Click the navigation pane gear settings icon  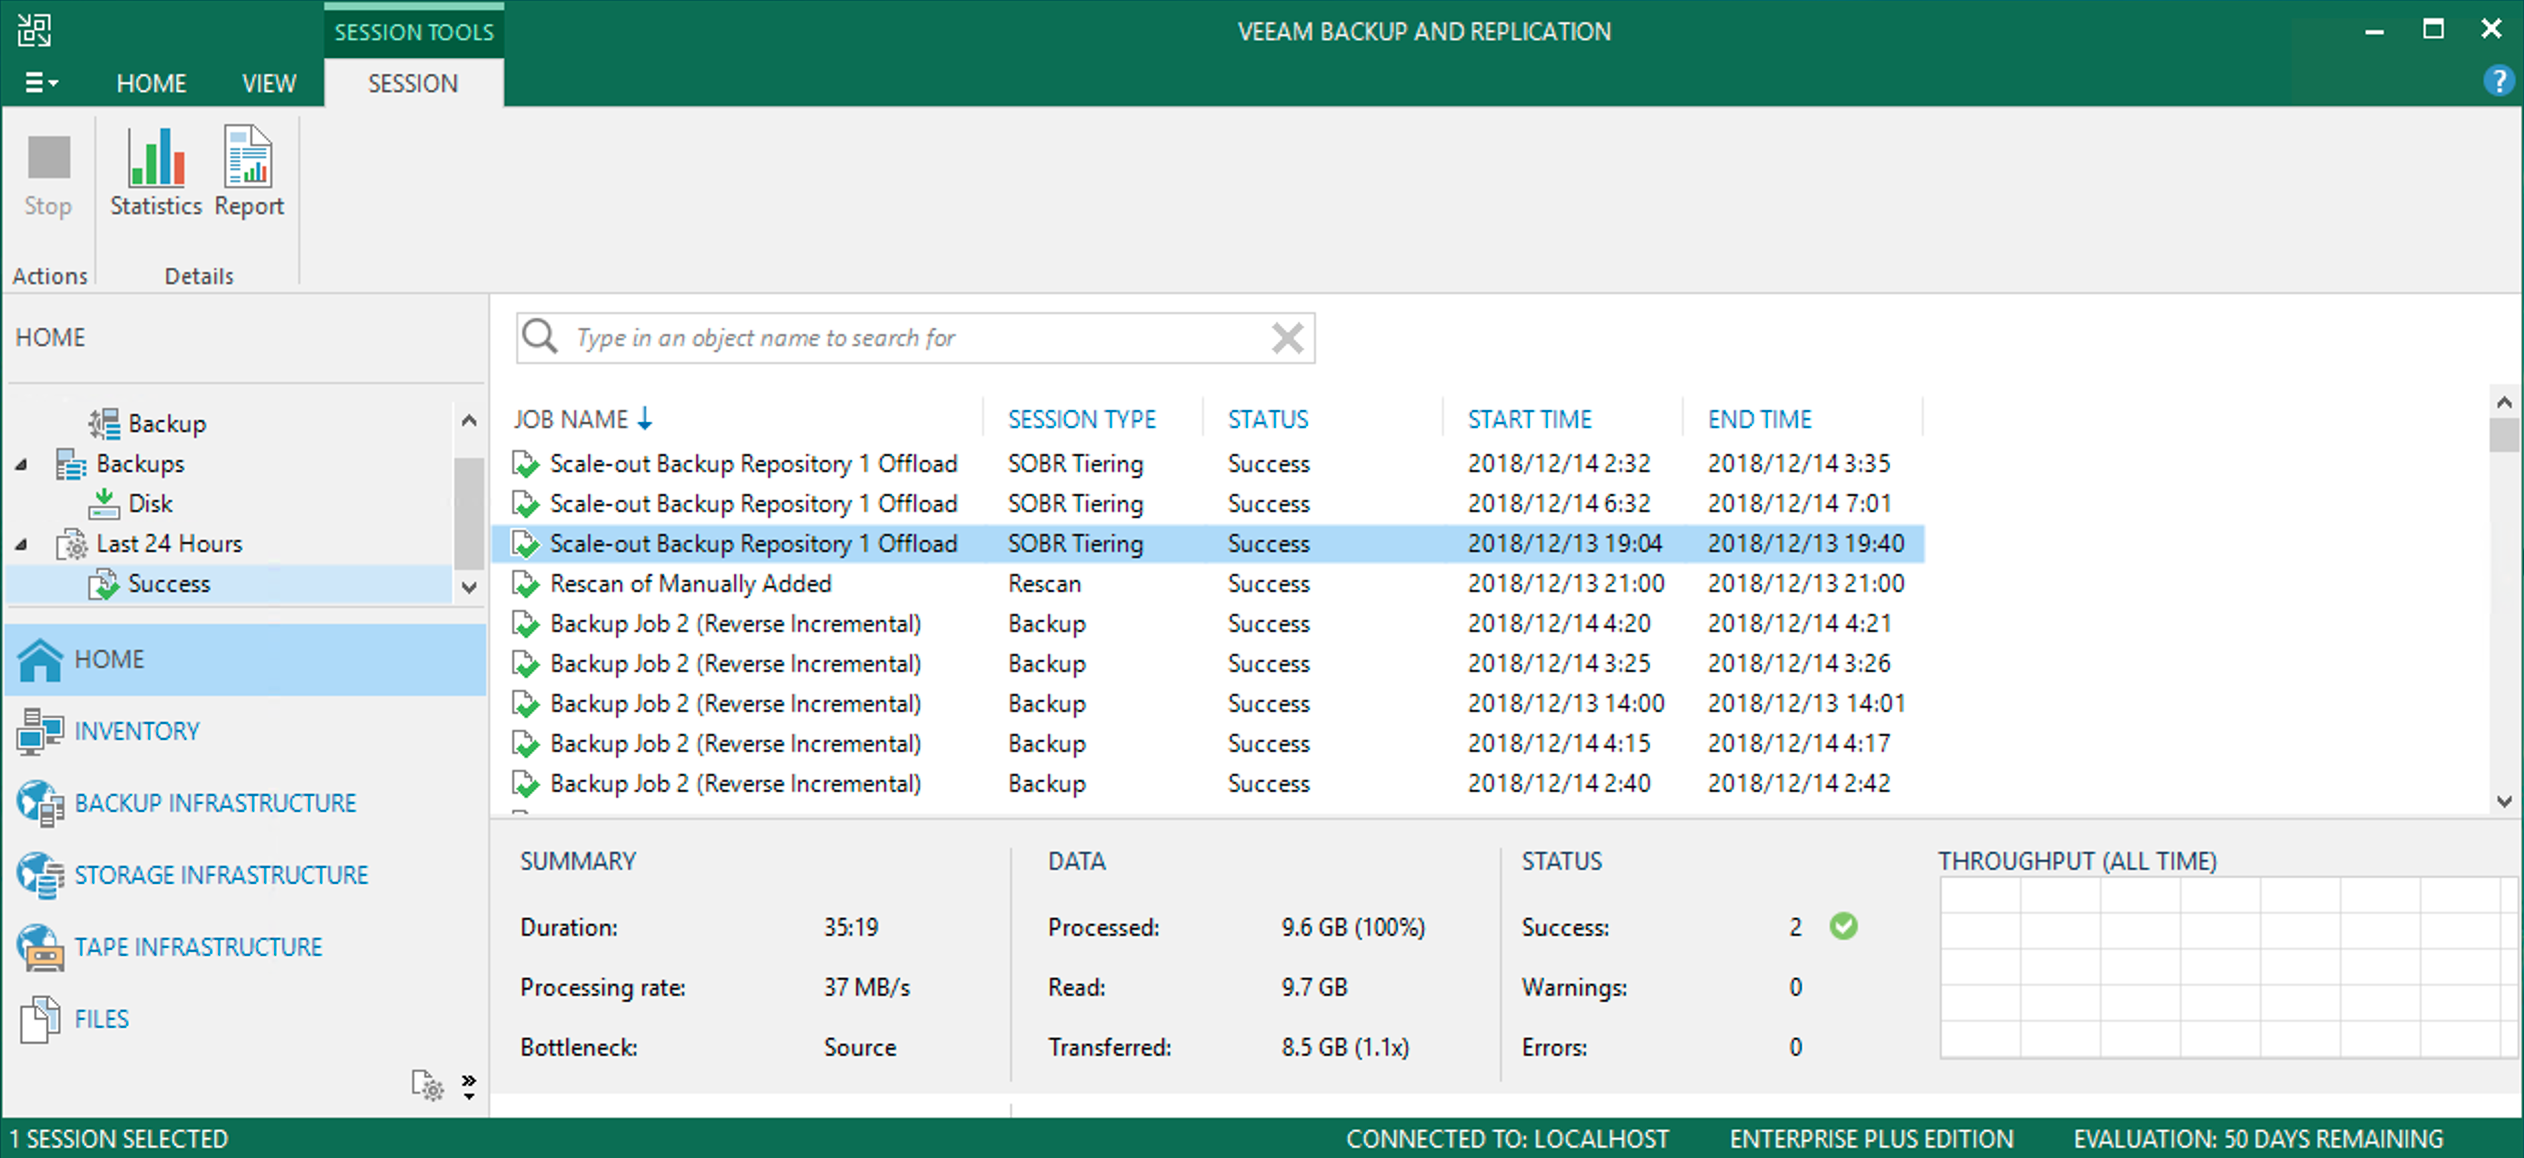point(428,1085)
